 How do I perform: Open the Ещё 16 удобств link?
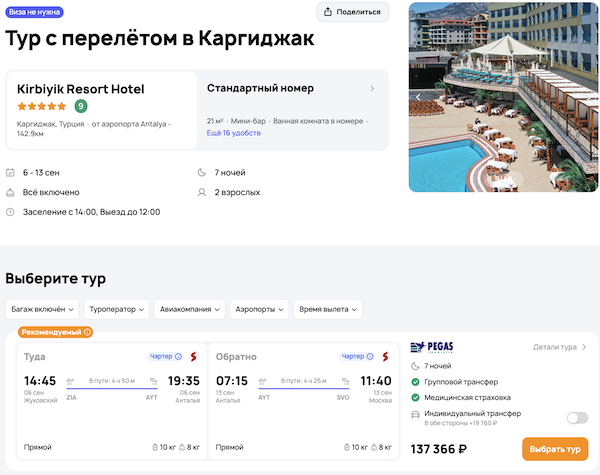[x=232, y=132]
